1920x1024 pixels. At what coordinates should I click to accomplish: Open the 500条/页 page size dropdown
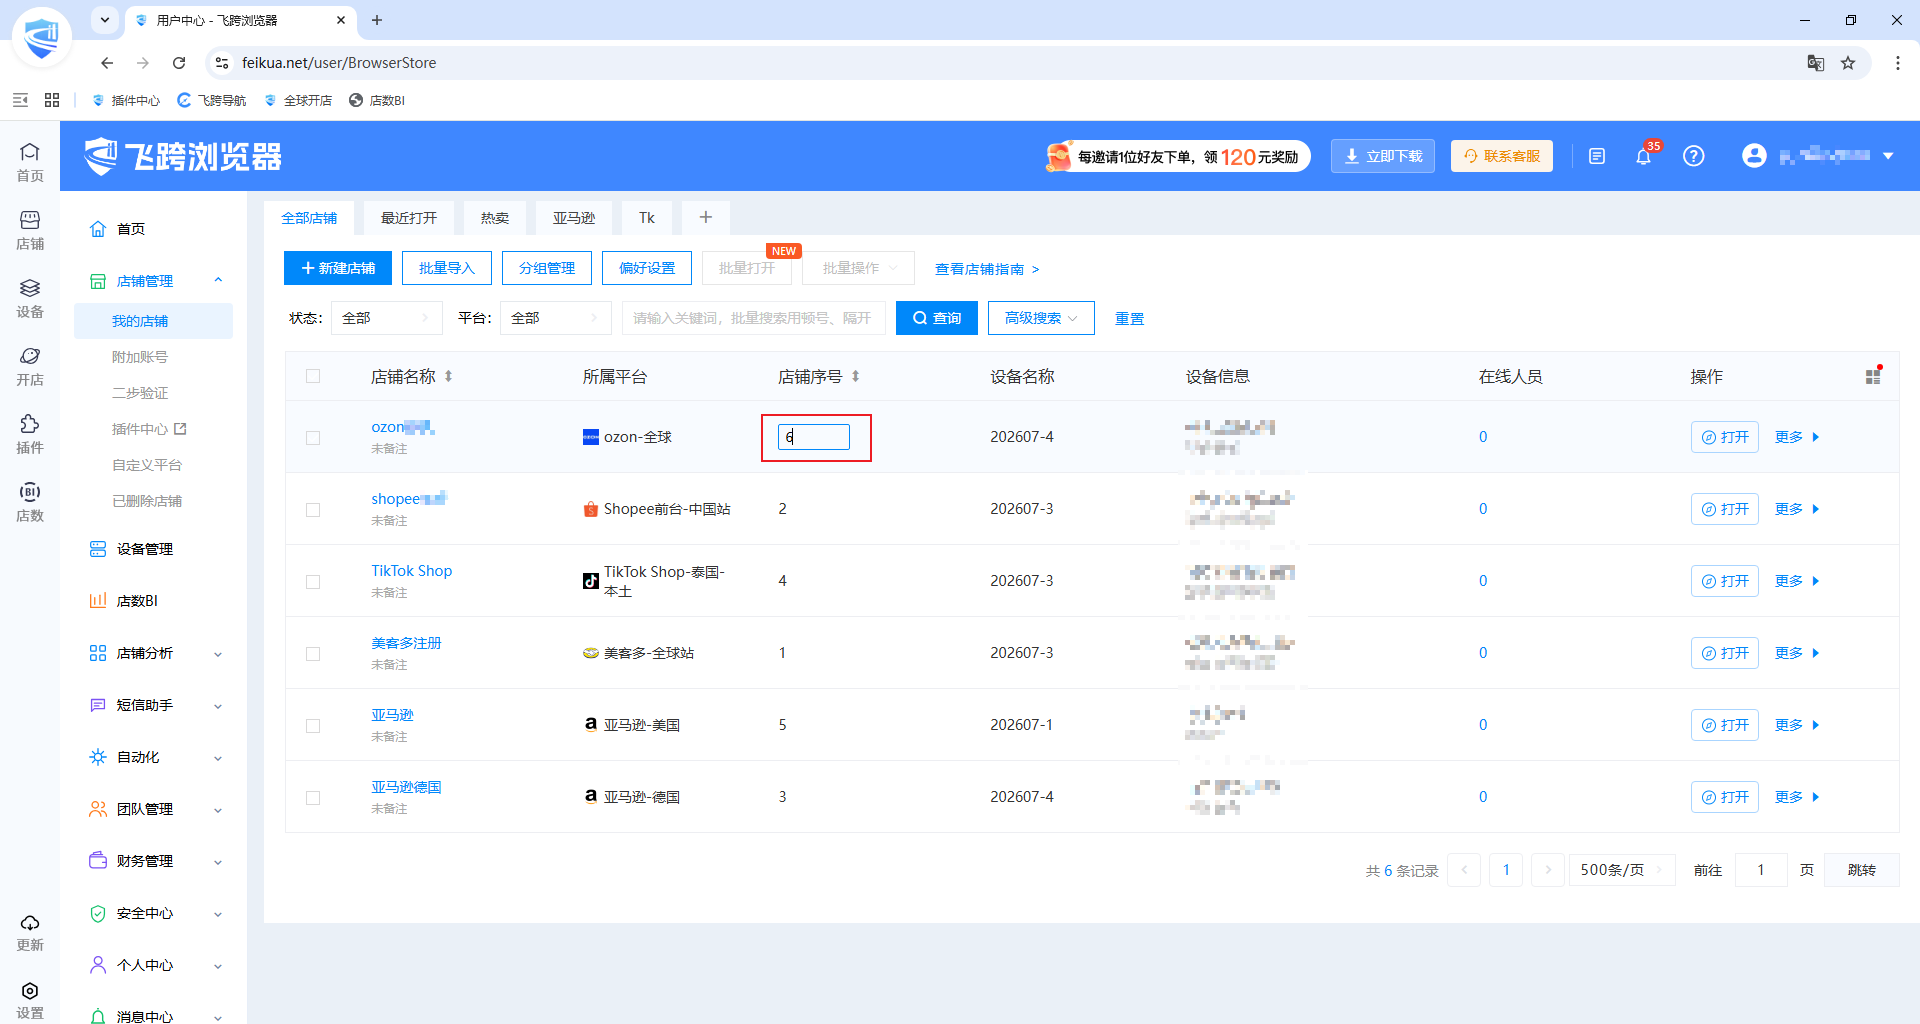point(1622,870)
